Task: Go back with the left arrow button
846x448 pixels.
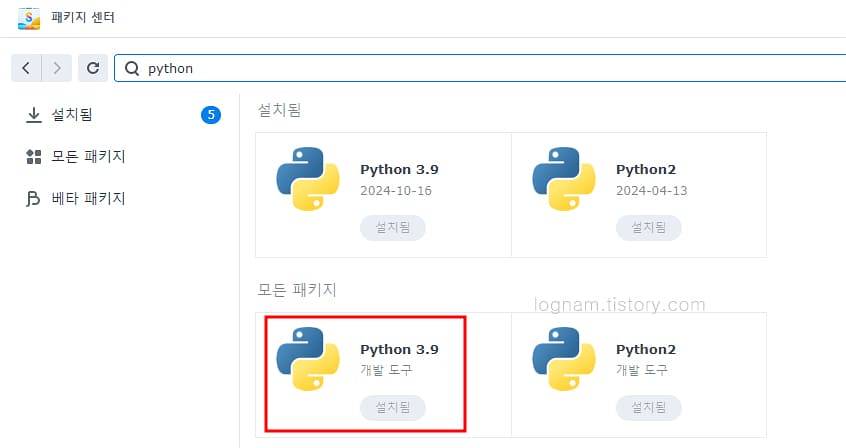Action: (x=26, y=68)
